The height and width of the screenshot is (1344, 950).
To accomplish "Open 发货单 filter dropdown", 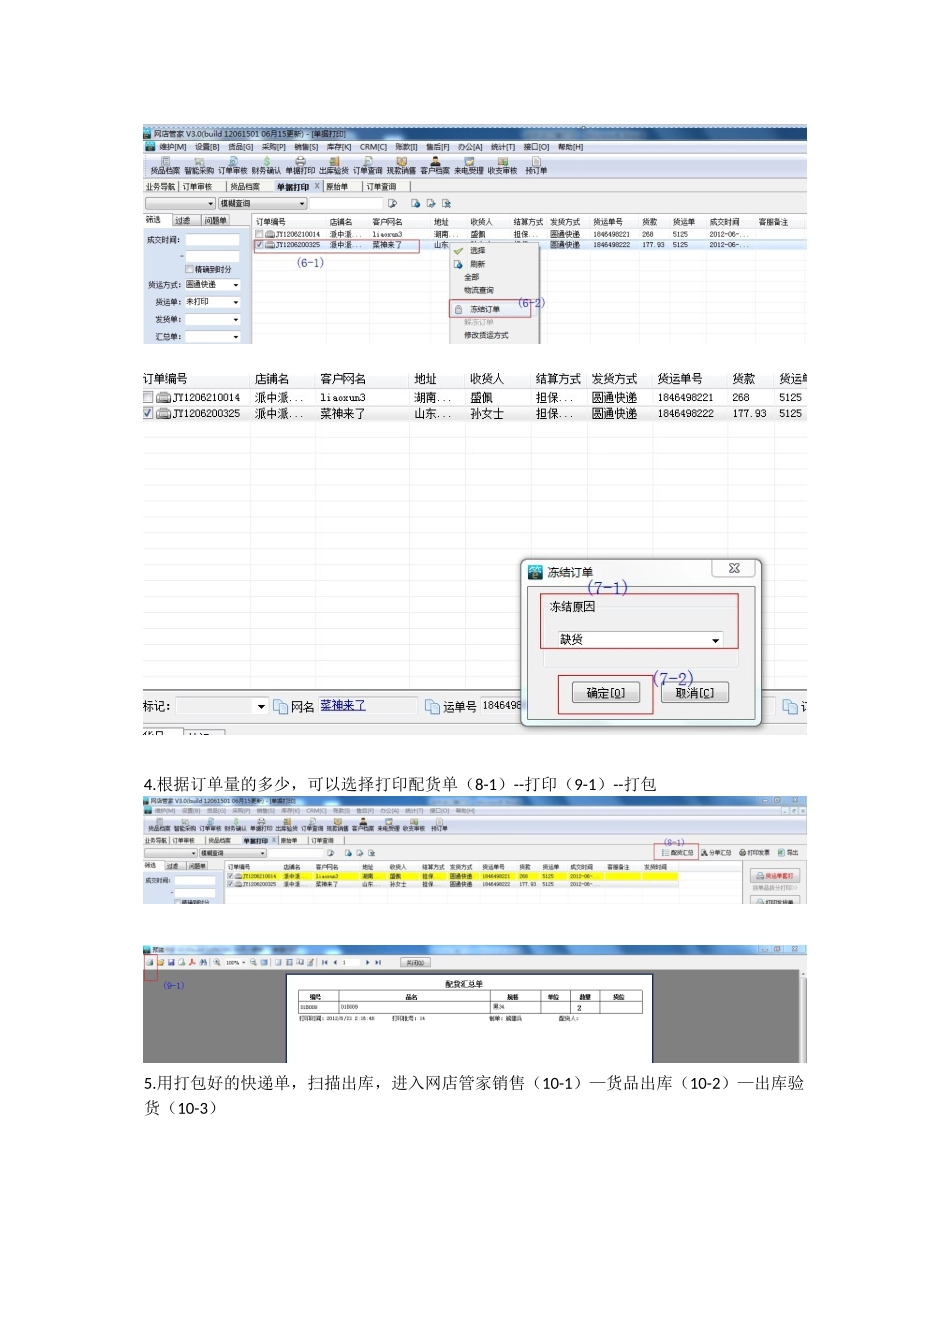I will (213, 320).
